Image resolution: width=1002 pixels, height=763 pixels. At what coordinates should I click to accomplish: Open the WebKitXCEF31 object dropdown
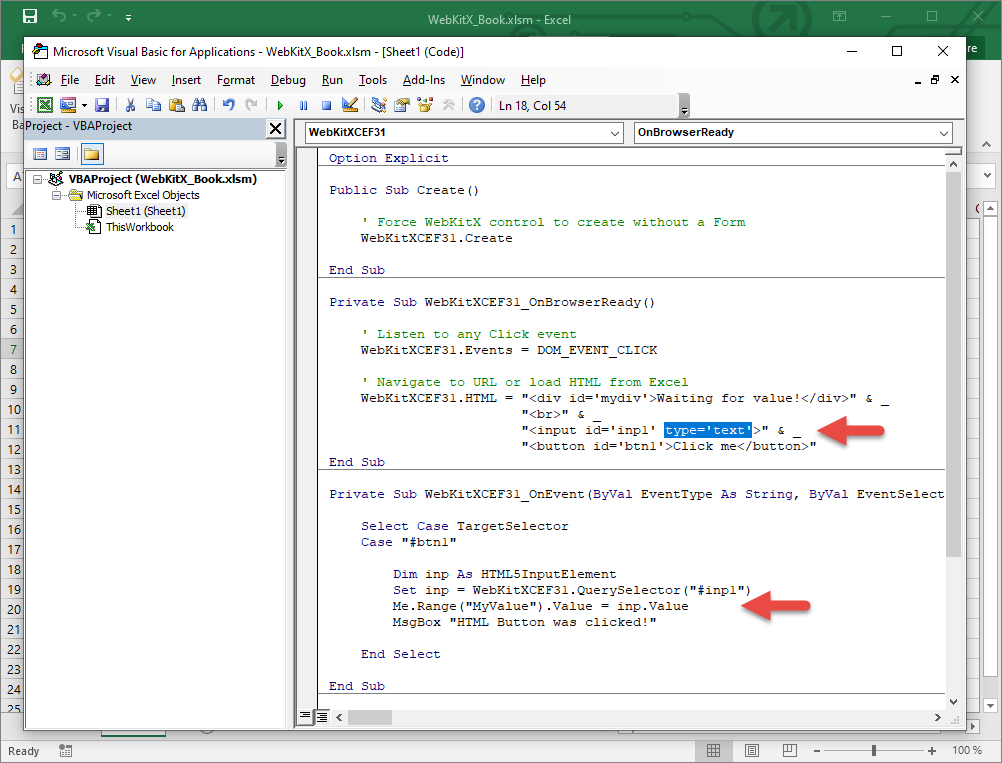[615, 133]
